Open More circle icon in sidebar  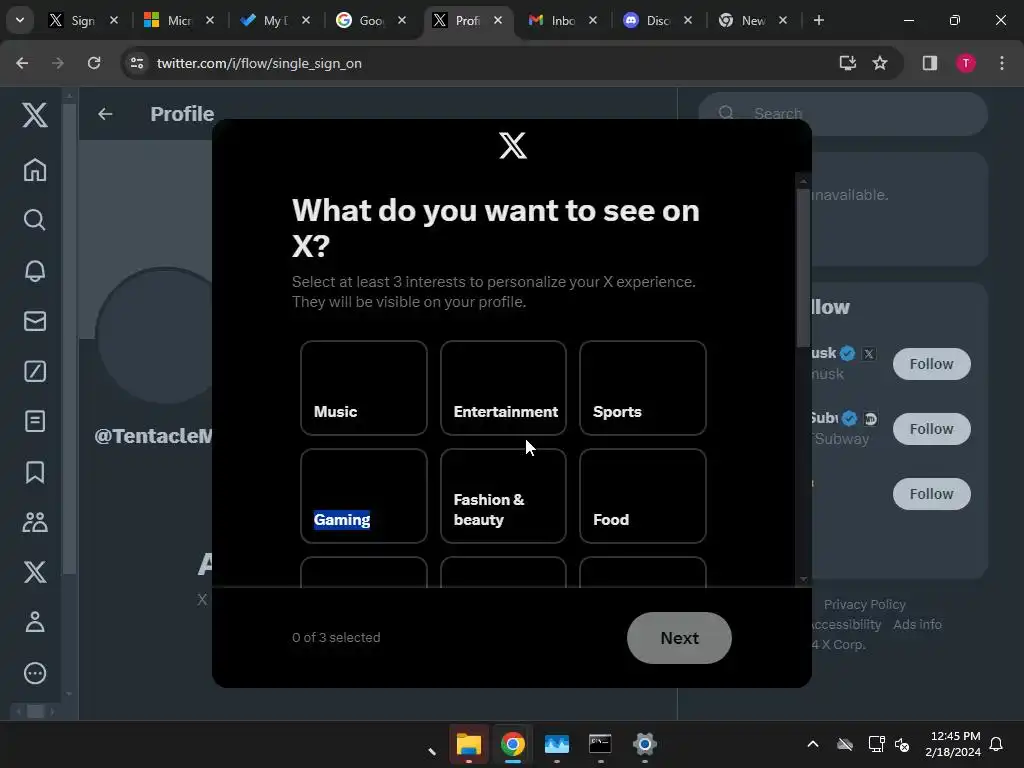pyautogui.click(x=35, y=673)
